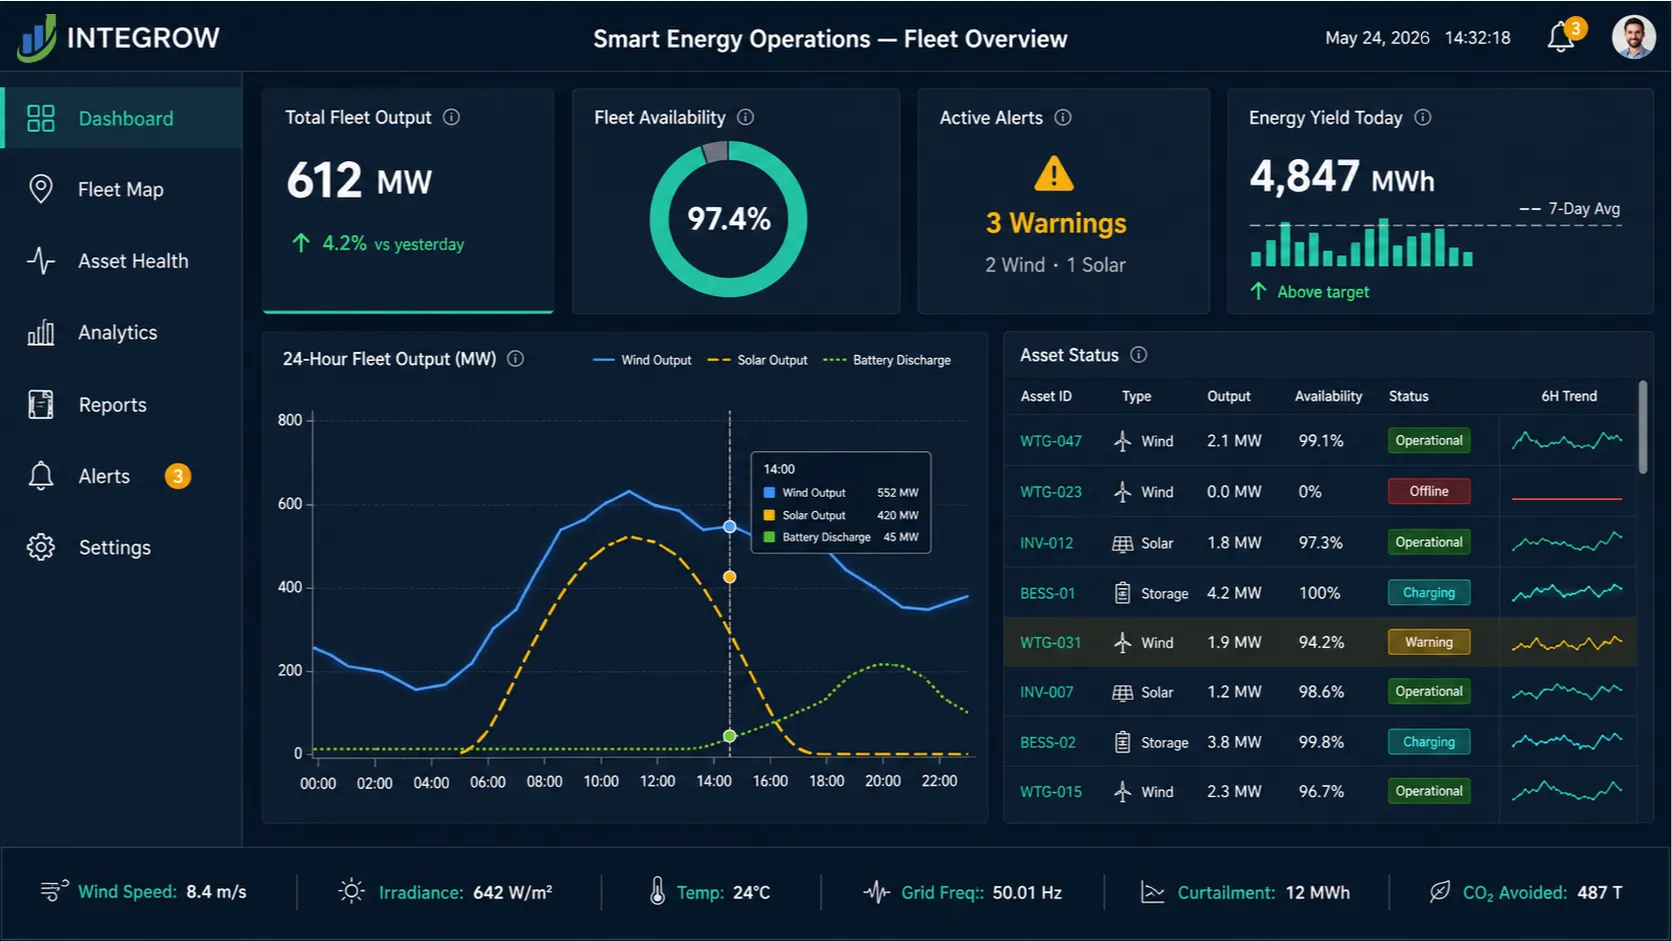Click the Warning status badge for WTG-031
Screen dimensions: 1672x941
click(x=1429, y=642)
